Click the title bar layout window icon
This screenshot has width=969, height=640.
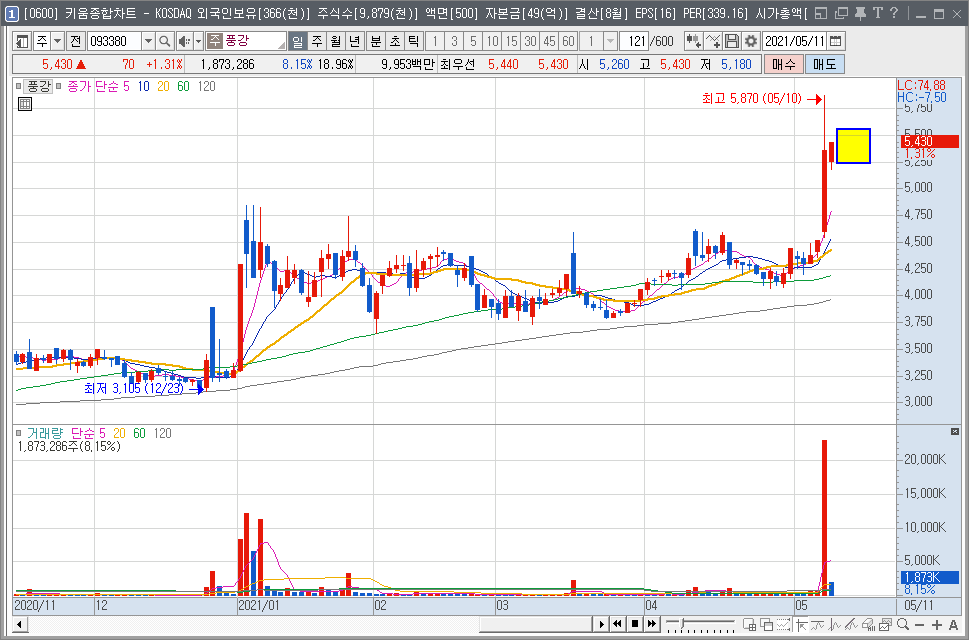tap(821, 13)
